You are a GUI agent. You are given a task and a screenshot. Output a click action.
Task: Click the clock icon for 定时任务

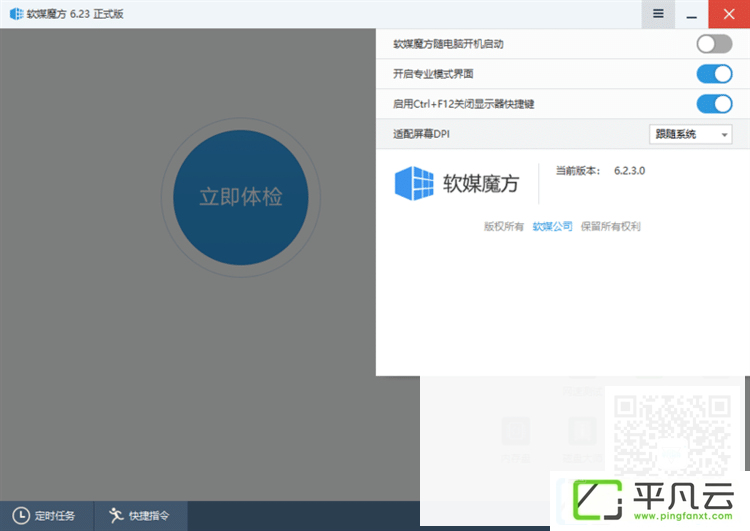pyautogui.click(x=21, y=516)
